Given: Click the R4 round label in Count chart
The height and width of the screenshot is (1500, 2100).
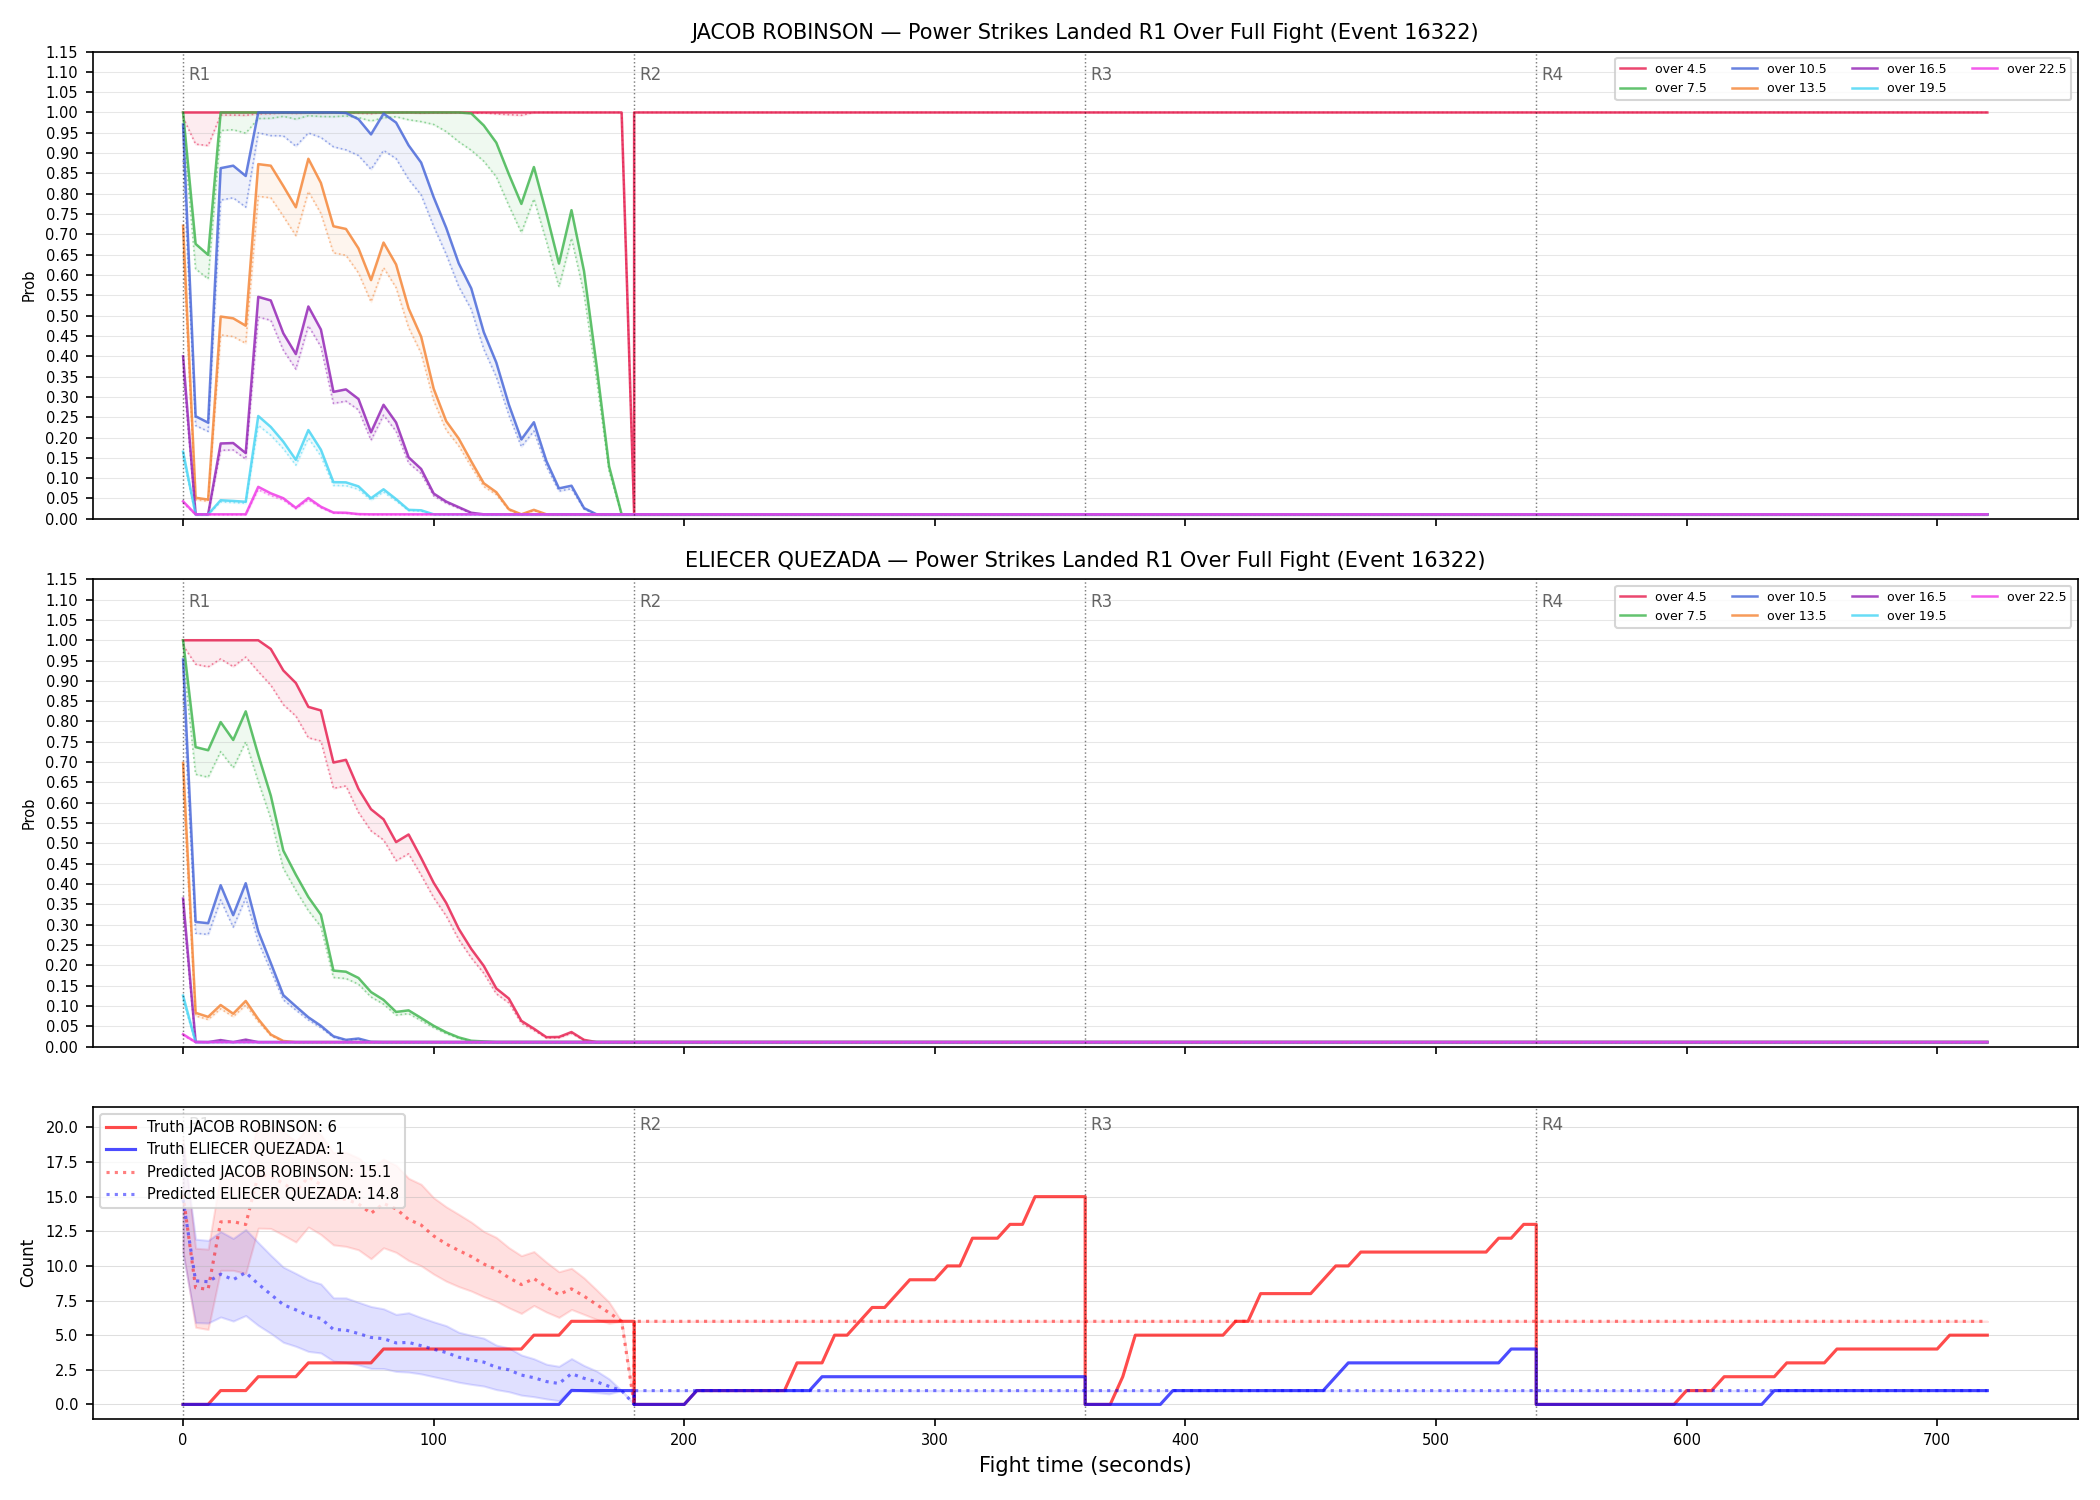Looking at the screenshot, I should [1552, 1124].
